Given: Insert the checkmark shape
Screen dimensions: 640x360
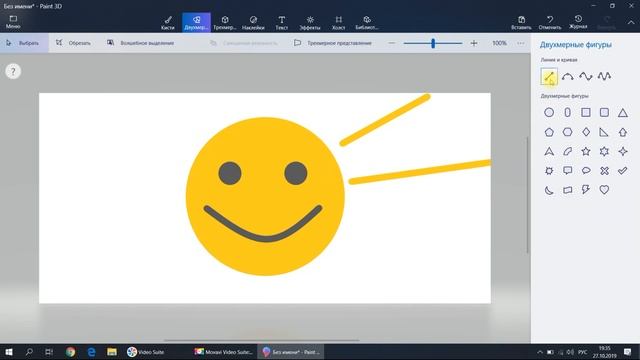Looking at the screenshot, I should click(622, 171).
